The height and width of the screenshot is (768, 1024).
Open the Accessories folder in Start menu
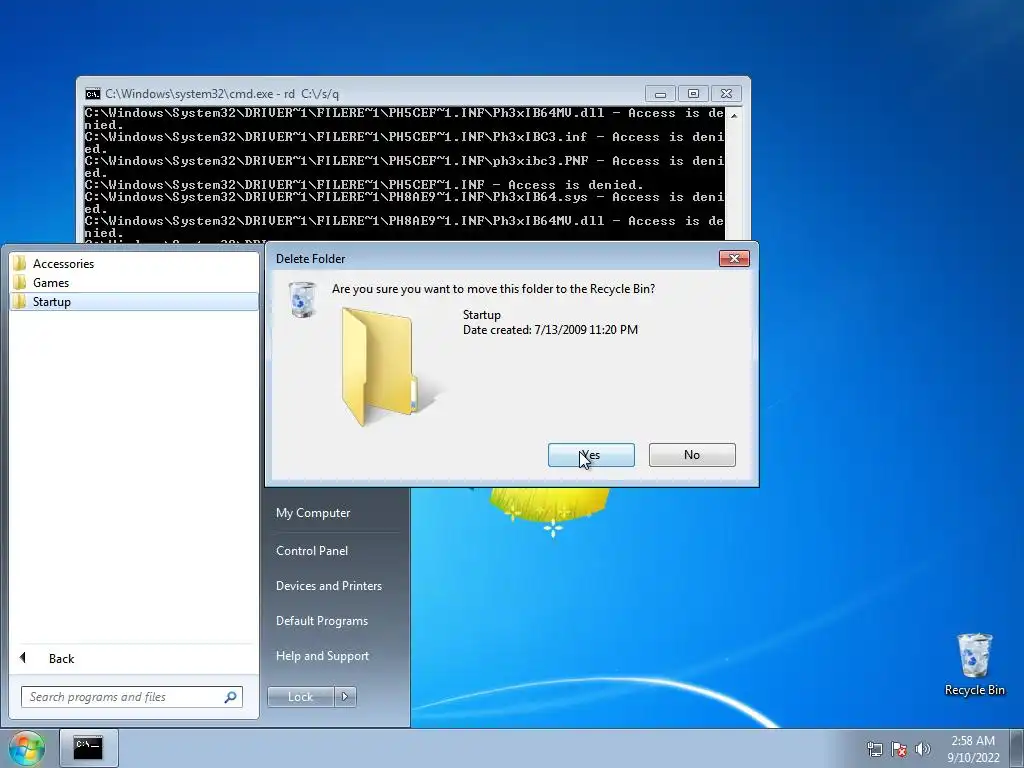point(134,264)
